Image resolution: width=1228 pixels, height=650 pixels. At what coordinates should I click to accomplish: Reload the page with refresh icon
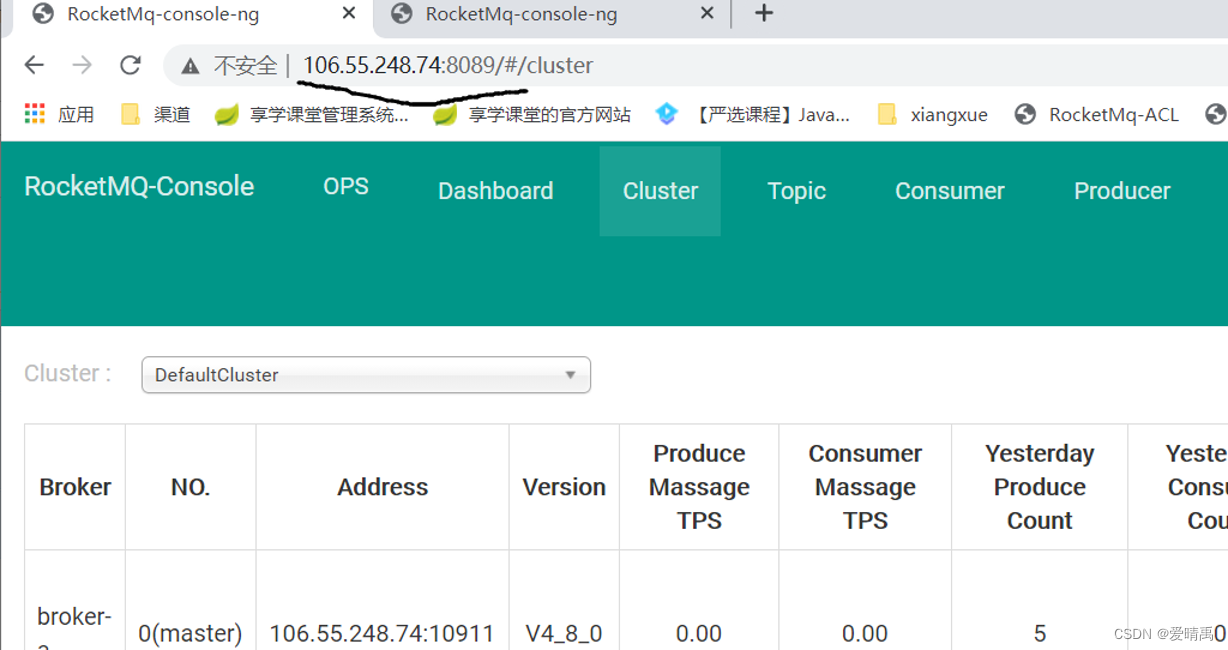(130, 65)
